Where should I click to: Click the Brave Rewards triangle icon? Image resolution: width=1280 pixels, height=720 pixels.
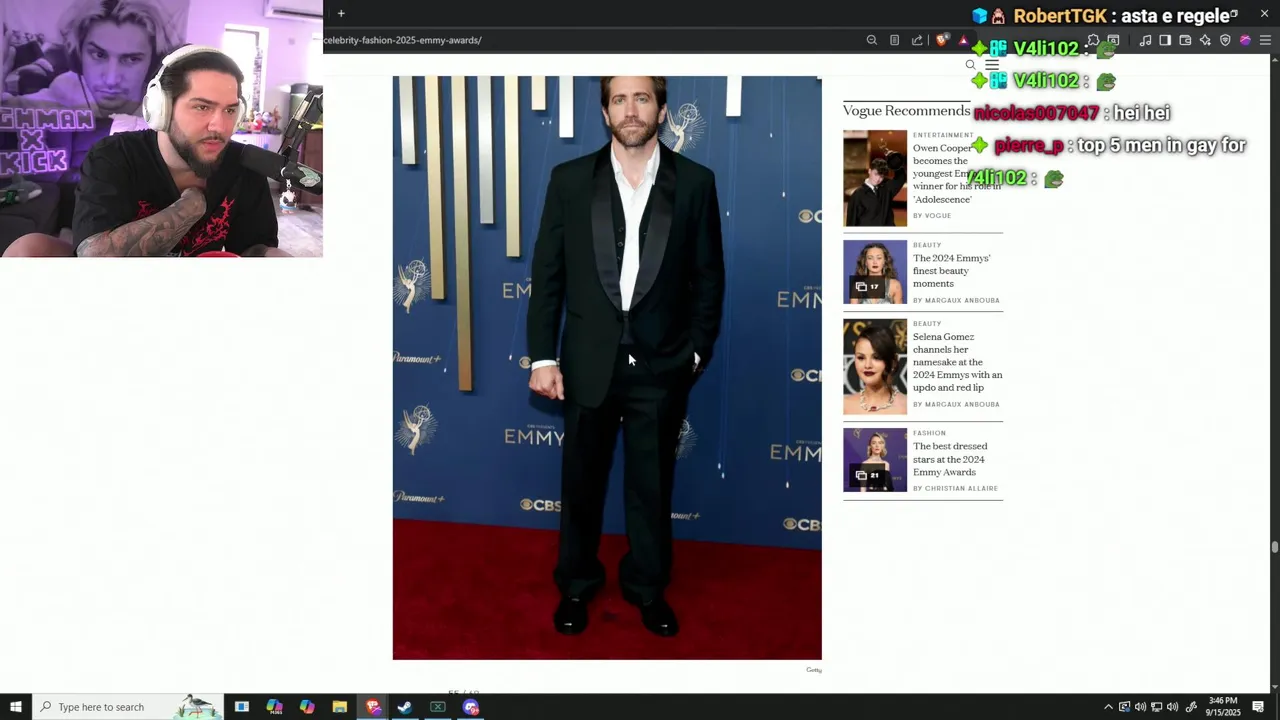click(x=963, y=40)
